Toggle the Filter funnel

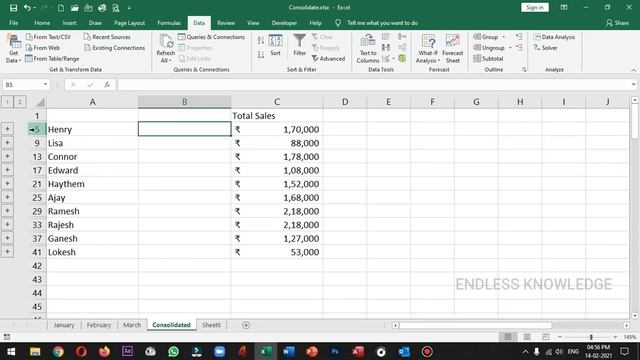tap(300, 45)
